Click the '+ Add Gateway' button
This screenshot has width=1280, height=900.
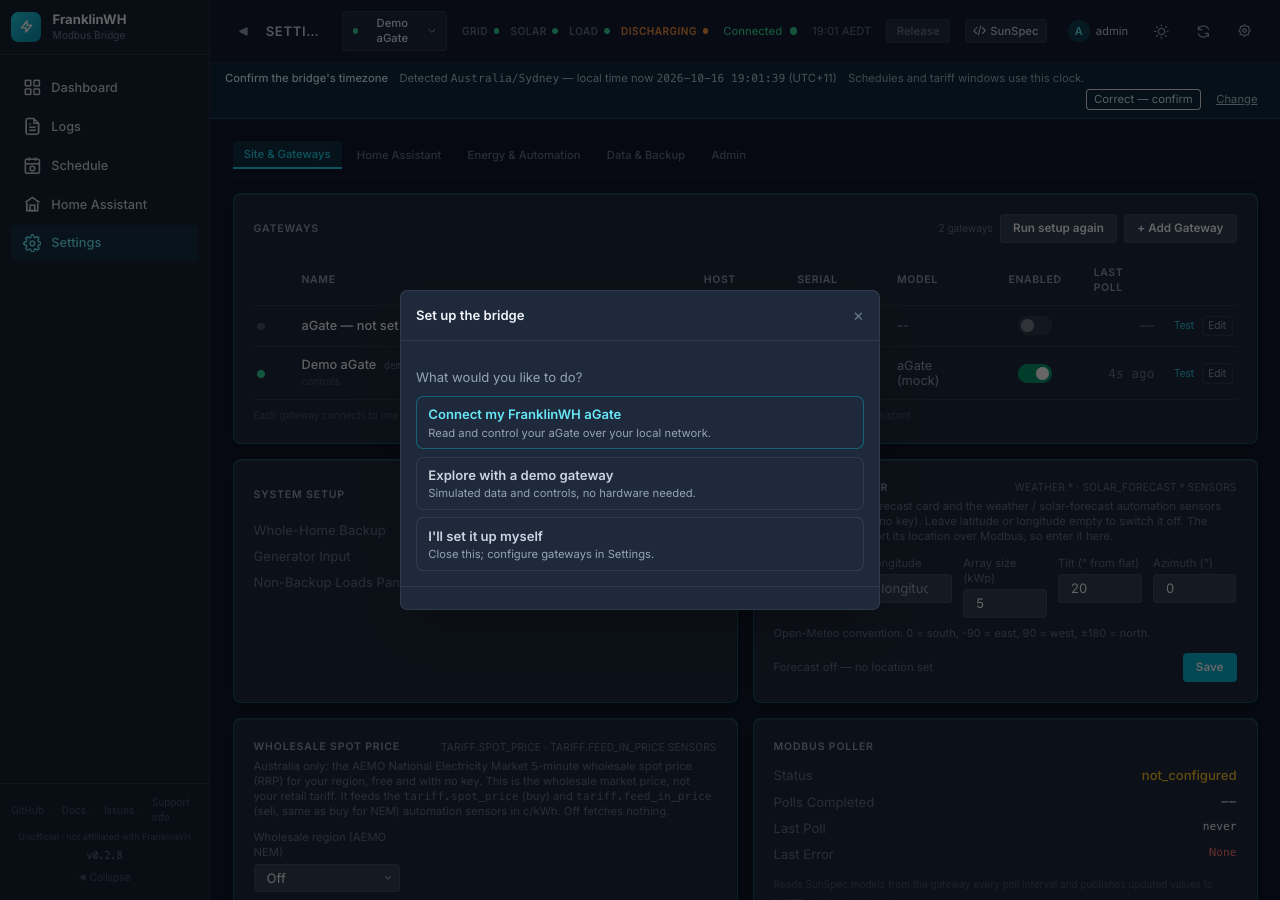tap(1180, 228)
